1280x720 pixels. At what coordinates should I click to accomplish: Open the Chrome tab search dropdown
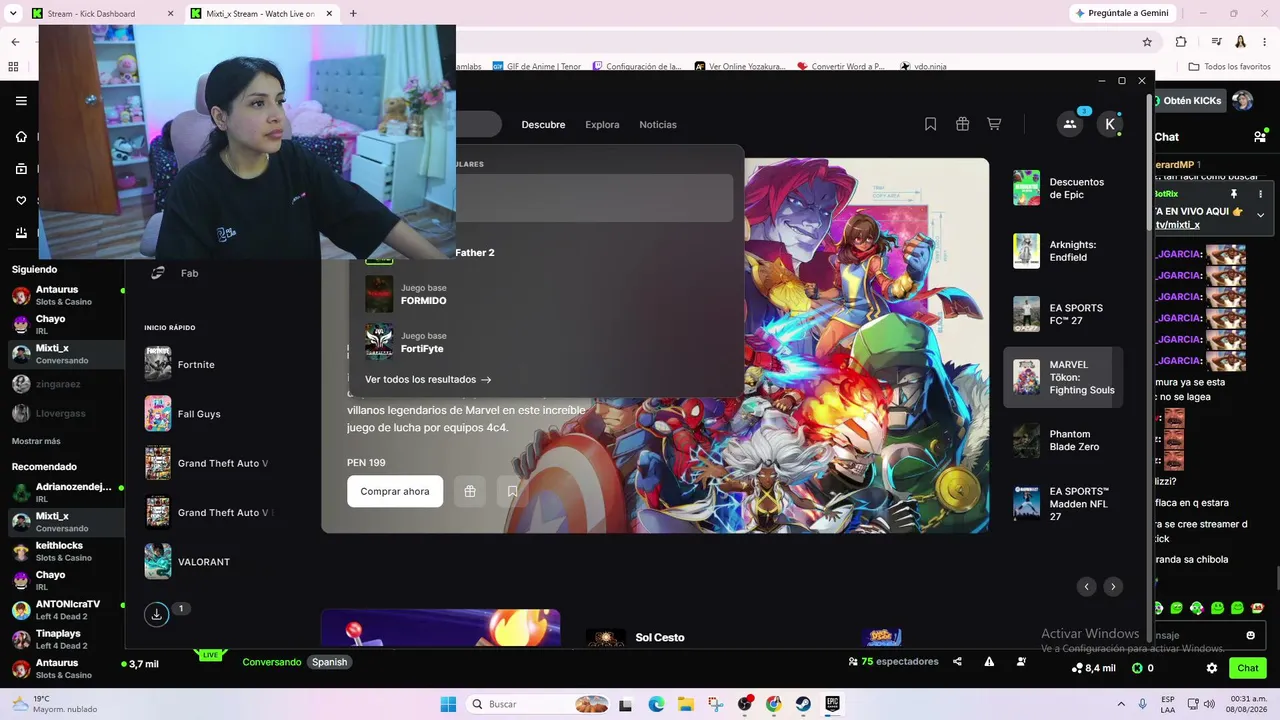click(x=13, y=14)
